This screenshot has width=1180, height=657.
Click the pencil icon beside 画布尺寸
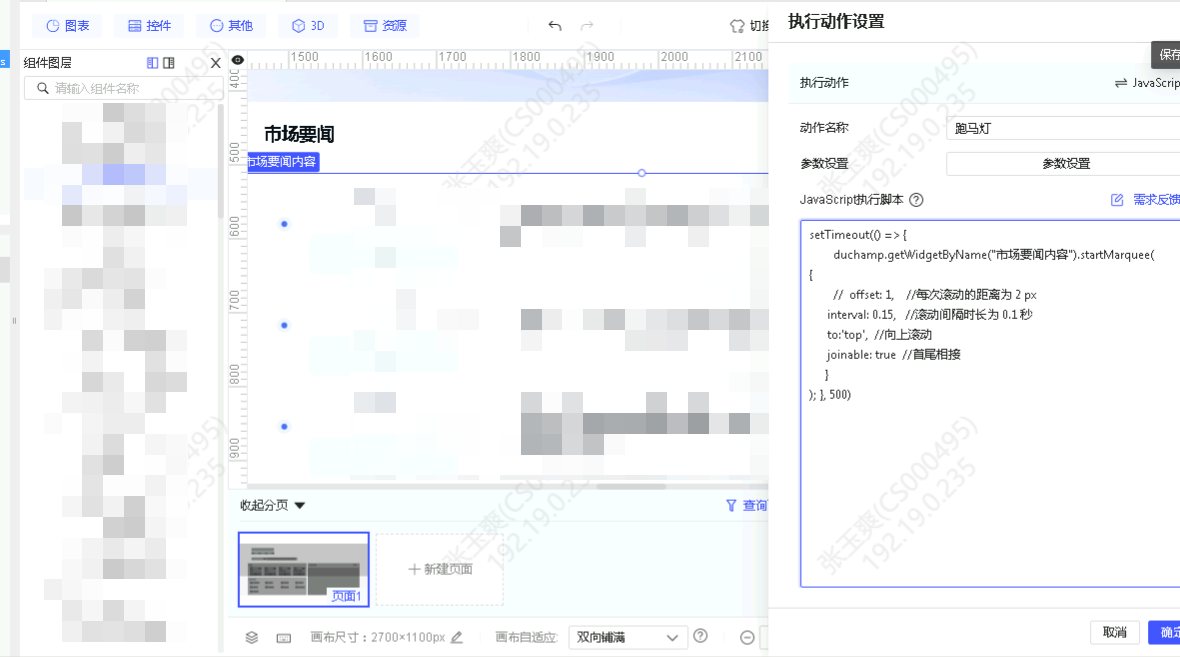click(457, 637)
